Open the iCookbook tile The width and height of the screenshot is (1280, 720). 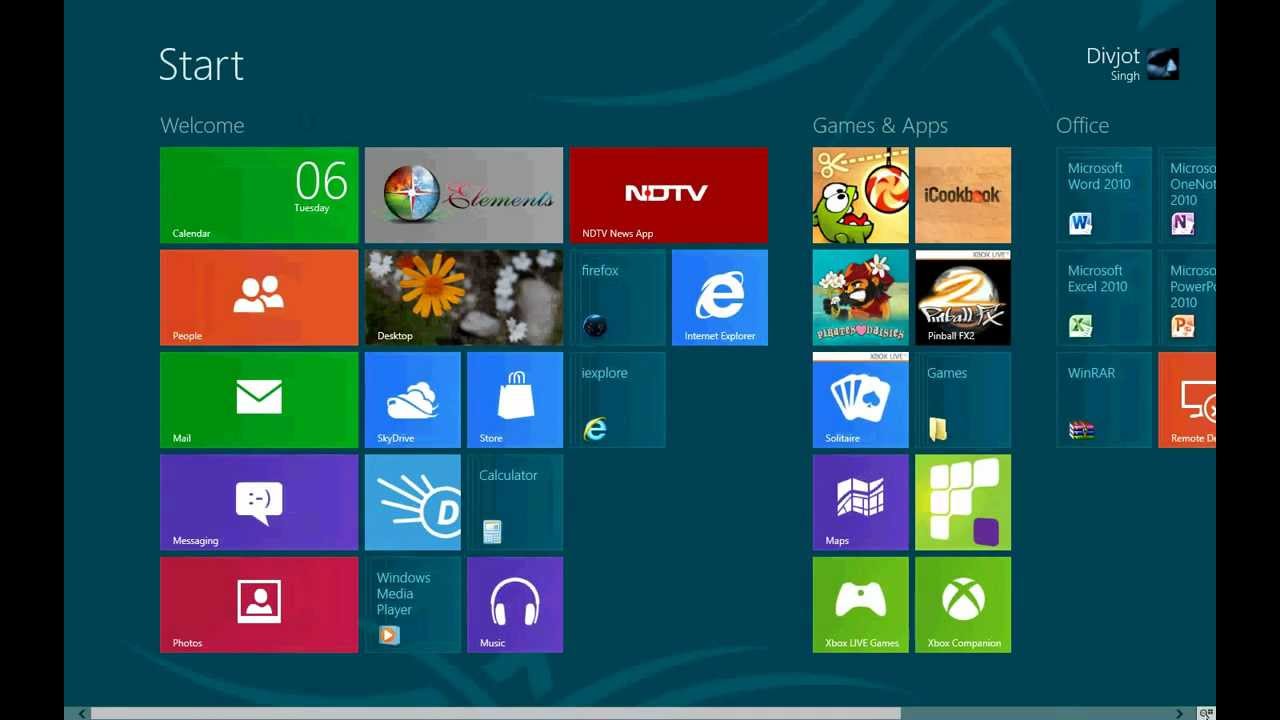(x=963, y=195)
